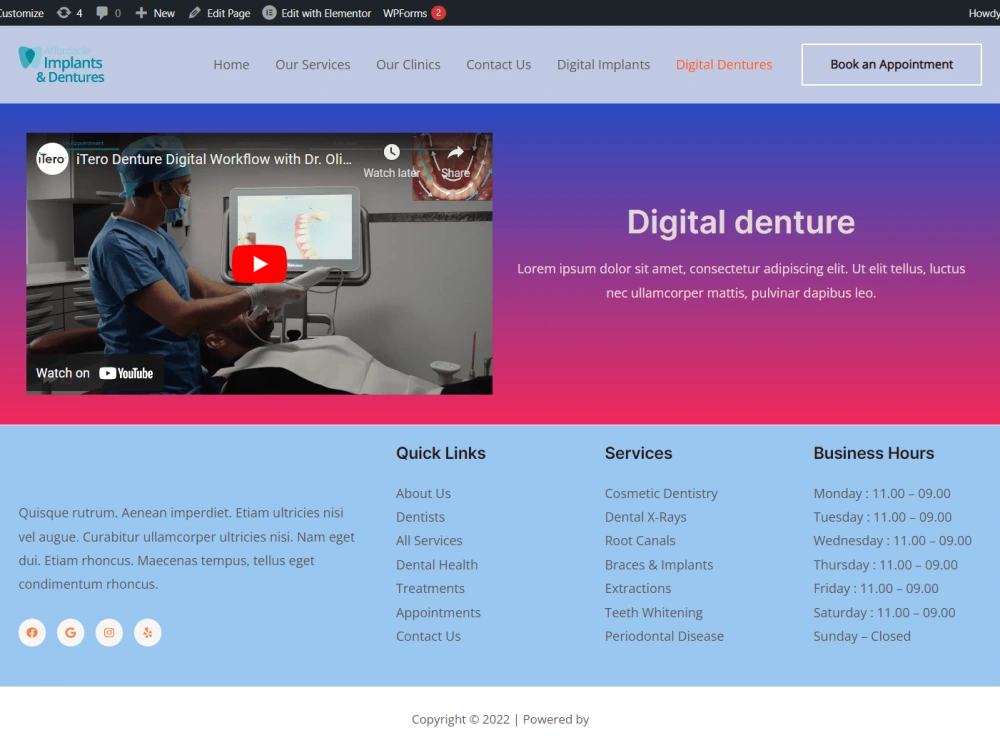Open the Contact Us nav menu item
1000x750 pixels.
click(499, 64)
